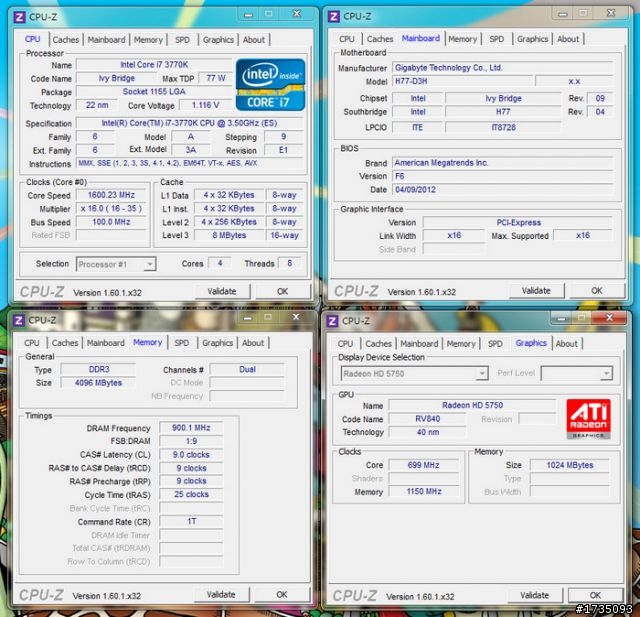Go to About tab in the Graphics window

click(x=567, y=344)
